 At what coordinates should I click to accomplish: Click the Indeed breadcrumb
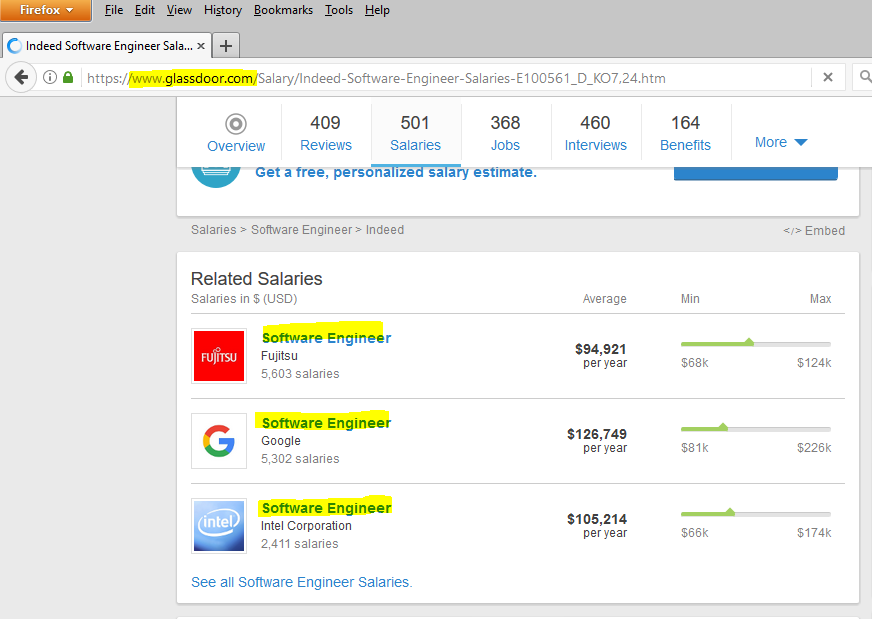click(x=385, y=230)
